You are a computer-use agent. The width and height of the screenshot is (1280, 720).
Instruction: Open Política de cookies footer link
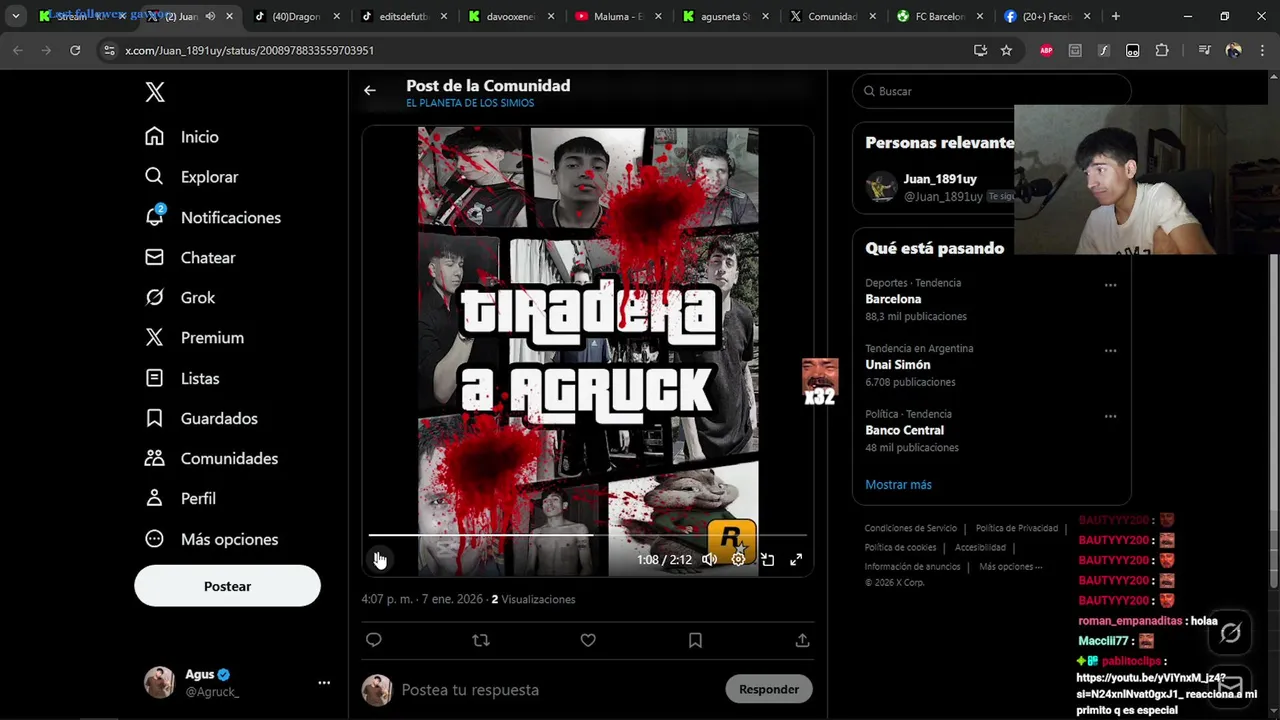coord(900,547)
